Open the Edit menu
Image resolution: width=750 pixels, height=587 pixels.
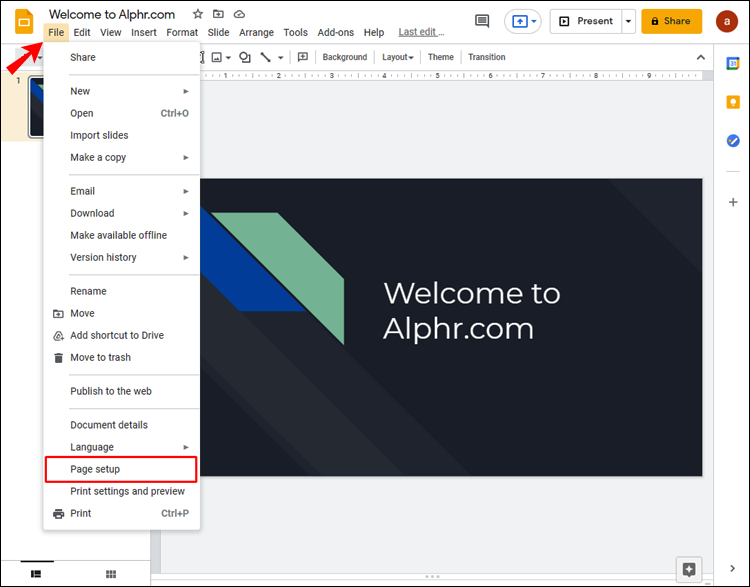pos(82,33)
